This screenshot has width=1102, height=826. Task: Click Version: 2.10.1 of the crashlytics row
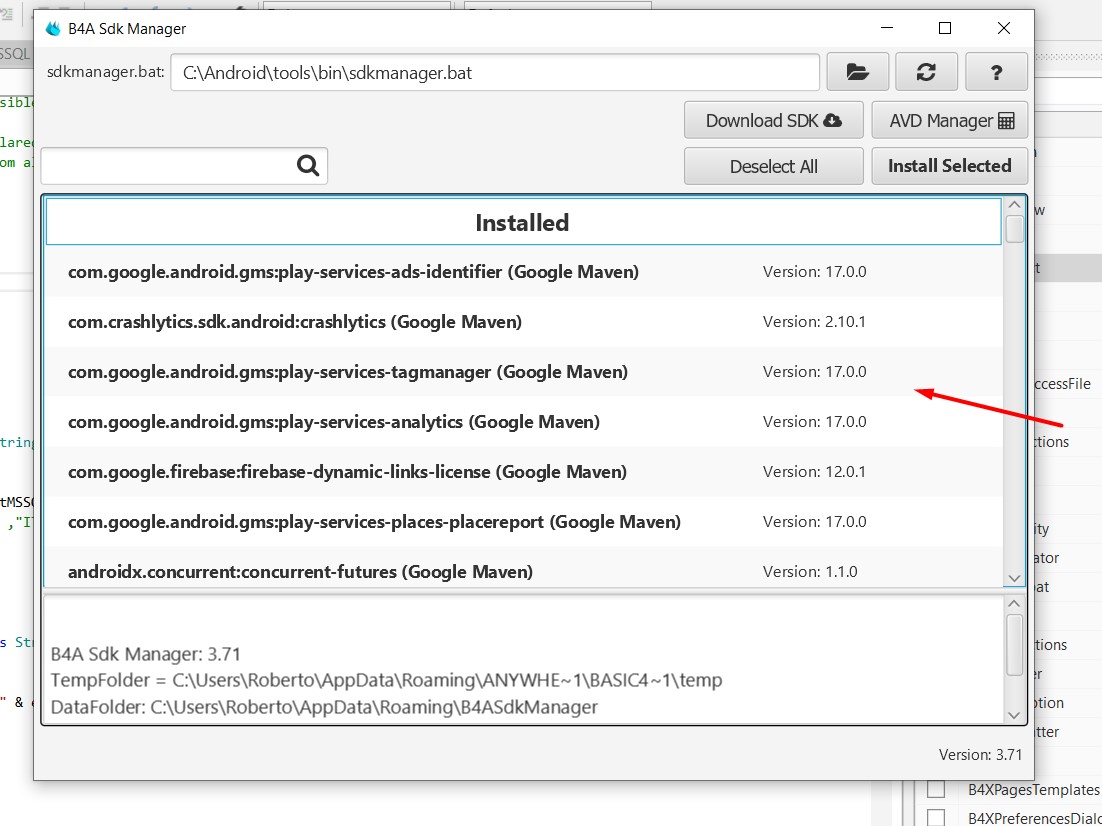814,322
